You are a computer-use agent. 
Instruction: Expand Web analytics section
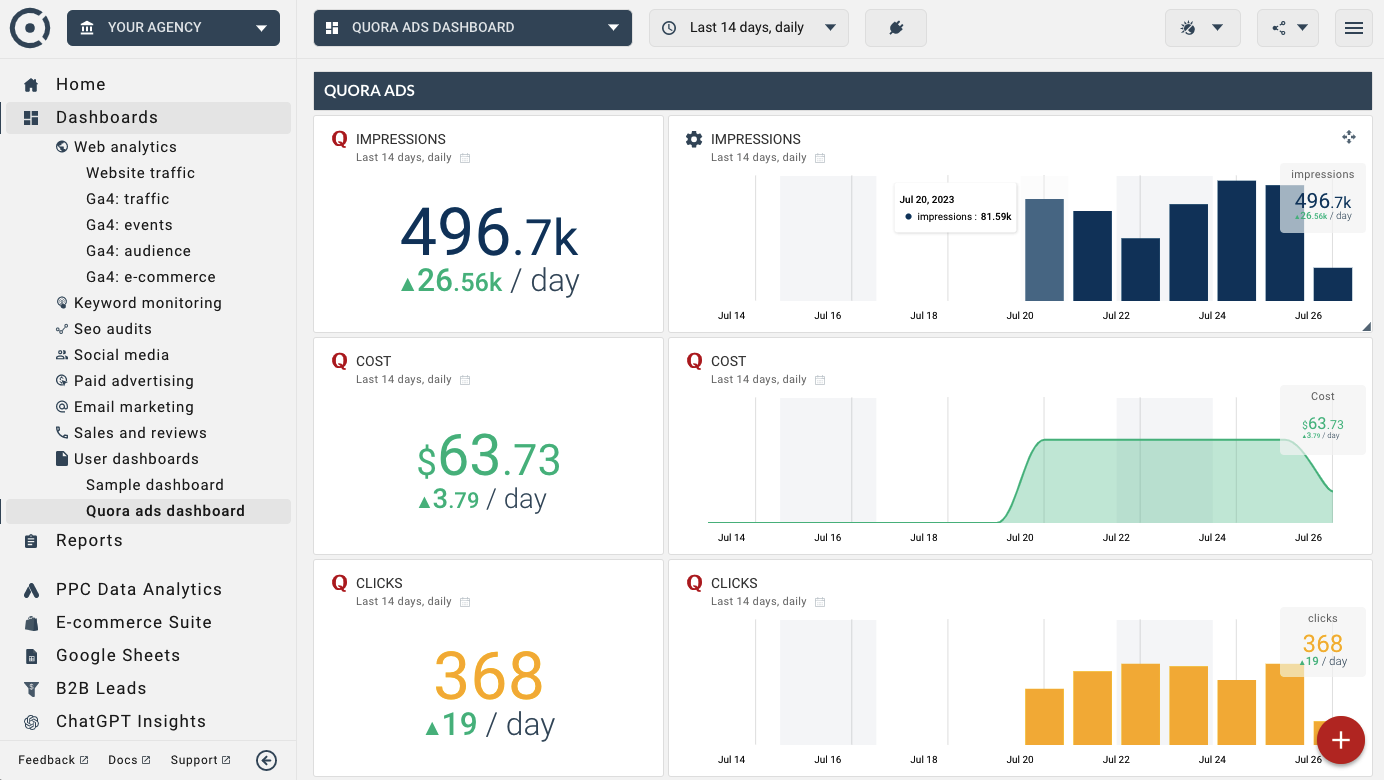(125, 147)
